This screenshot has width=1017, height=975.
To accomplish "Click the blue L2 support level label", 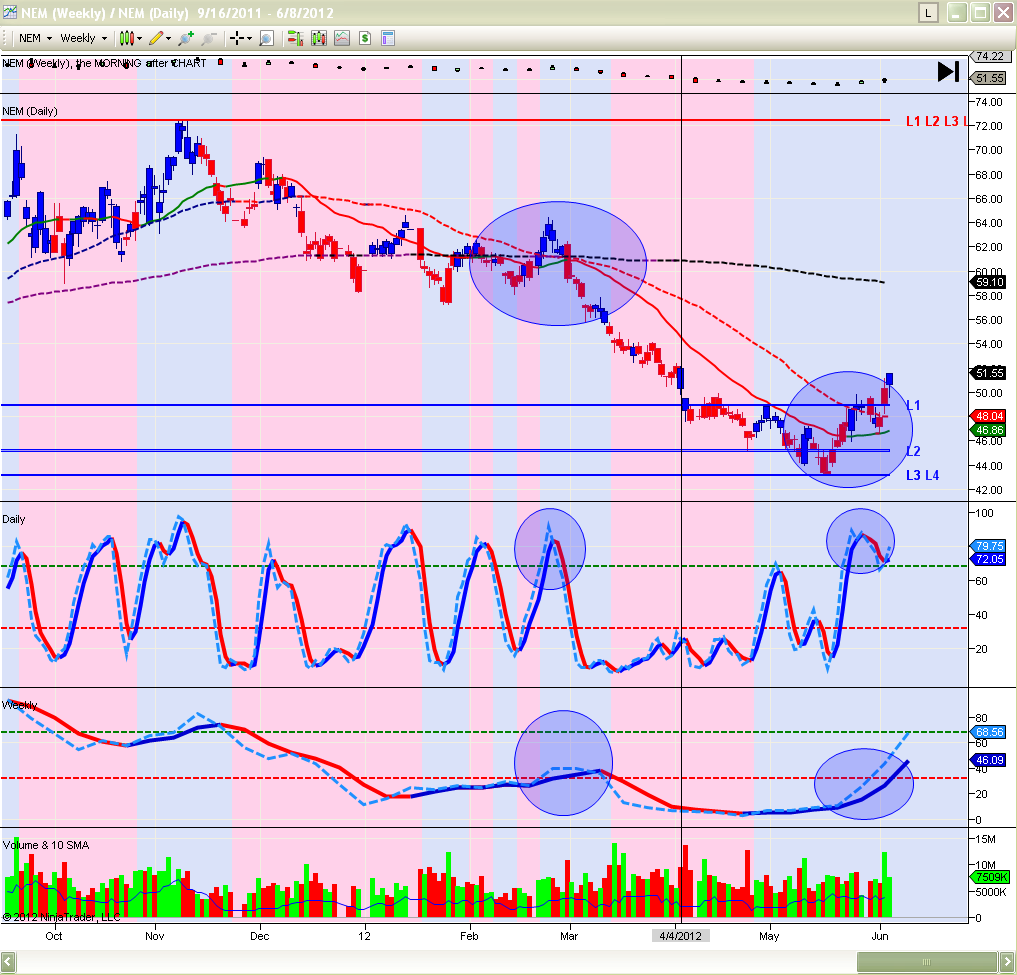I will pos(913,451).
